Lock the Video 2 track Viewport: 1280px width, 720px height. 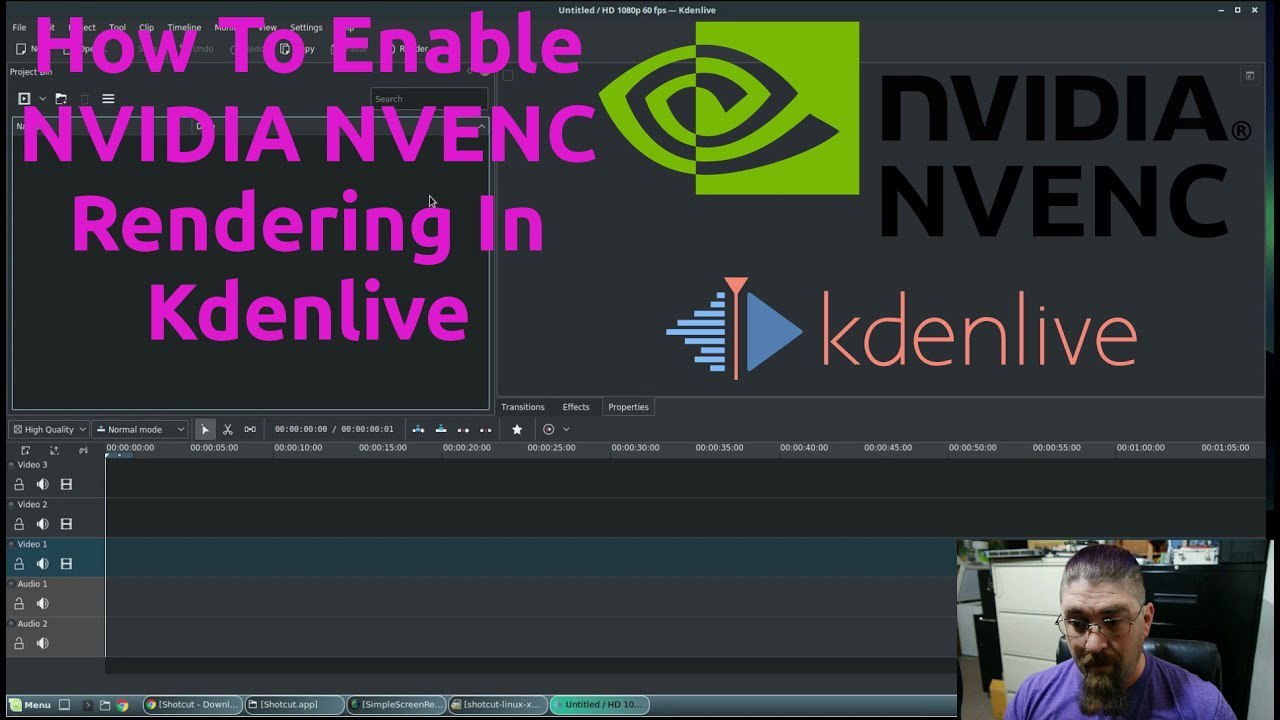(19, 524)
